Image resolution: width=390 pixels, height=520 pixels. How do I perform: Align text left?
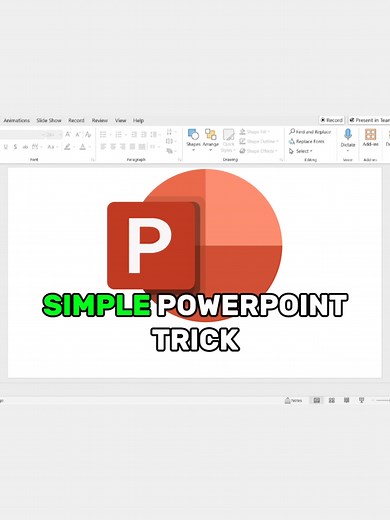[x=103, y=147]
